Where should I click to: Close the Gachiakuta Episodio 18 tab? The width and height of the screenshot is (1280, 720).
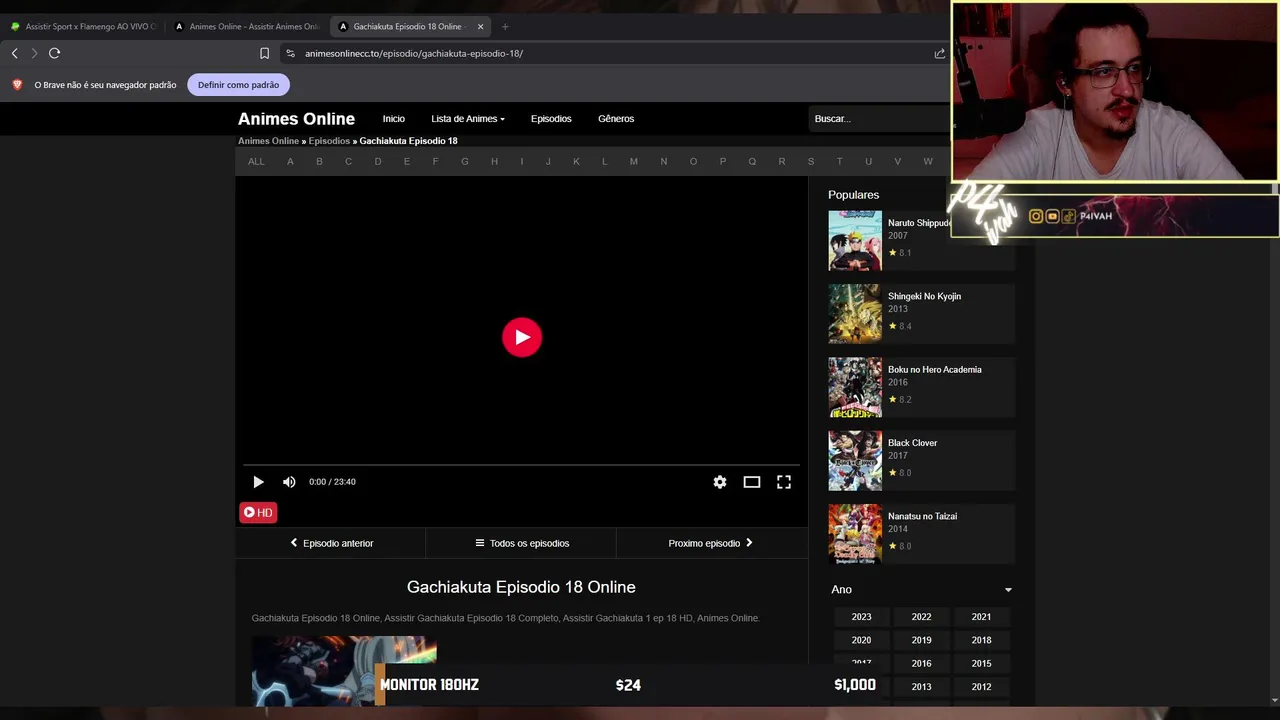[x=480, y=26]
